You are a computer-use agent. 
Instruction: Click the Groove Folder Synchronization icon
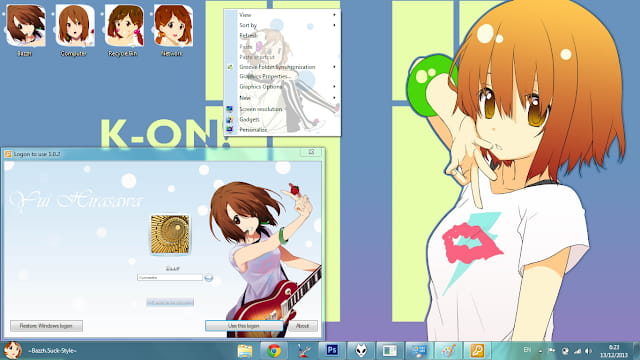230,67
